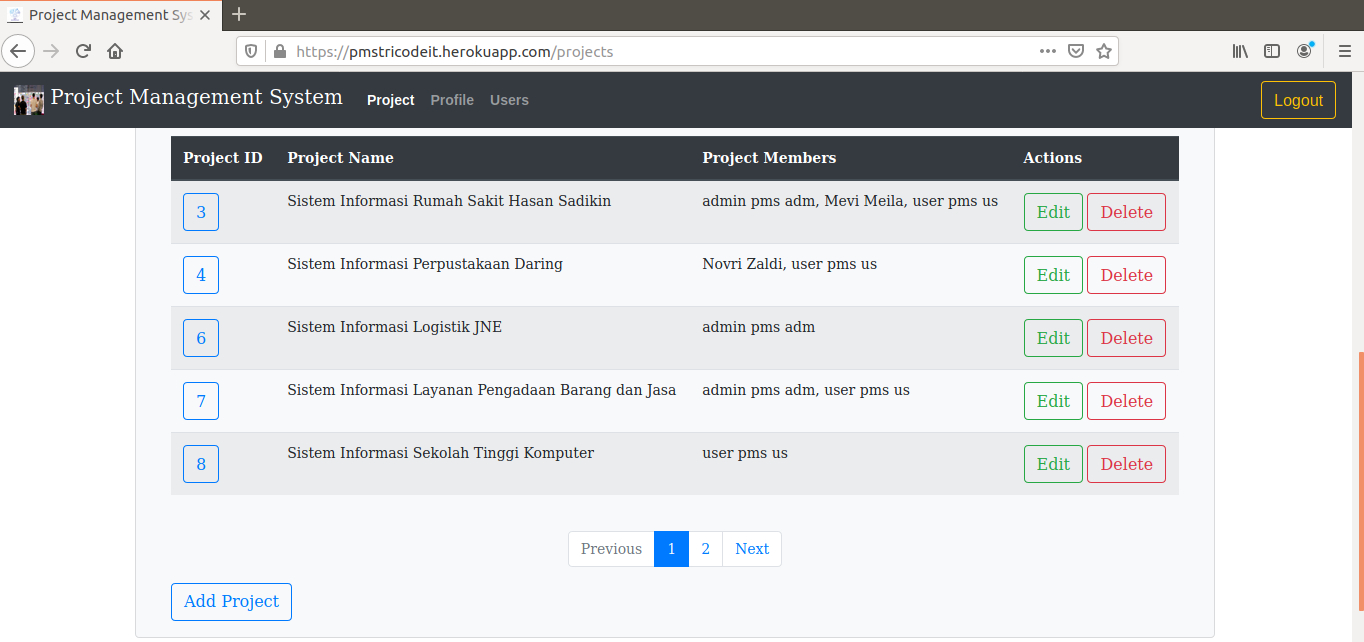This screenshot has height=642, width=1364.
Task: Switch to the Users navigation item
Action: pos(509,100)
